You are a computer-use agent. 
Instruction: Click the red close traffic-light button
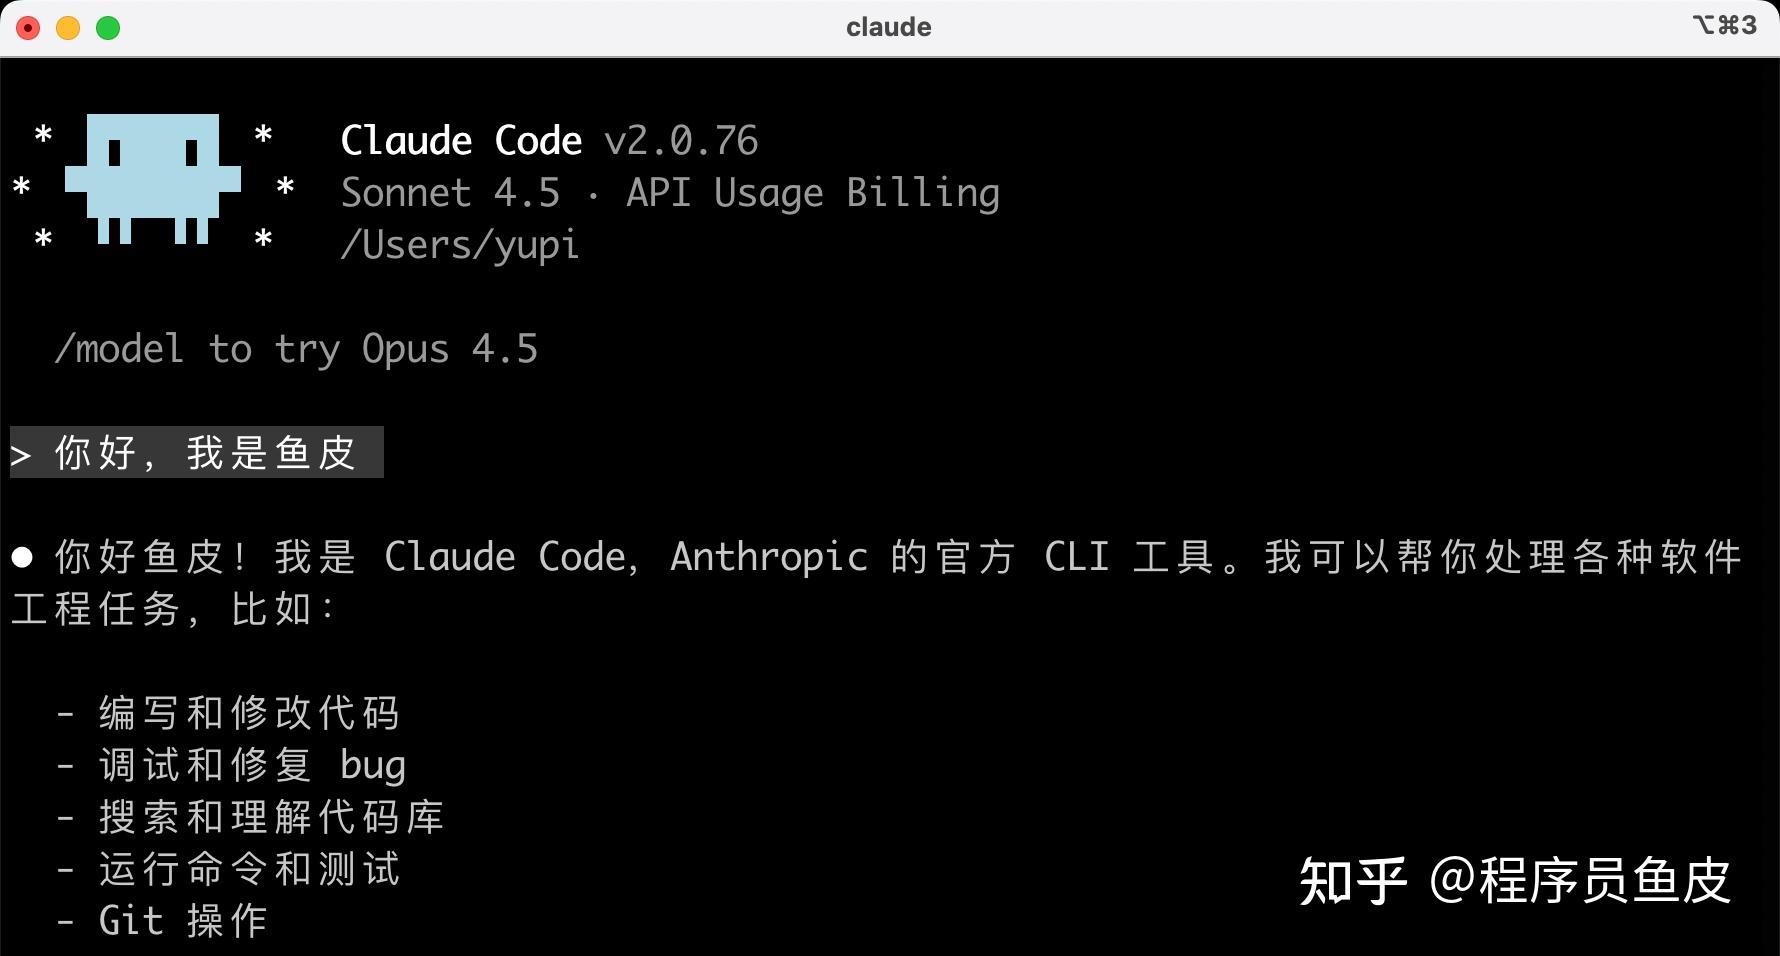click(x=29, y=27)
